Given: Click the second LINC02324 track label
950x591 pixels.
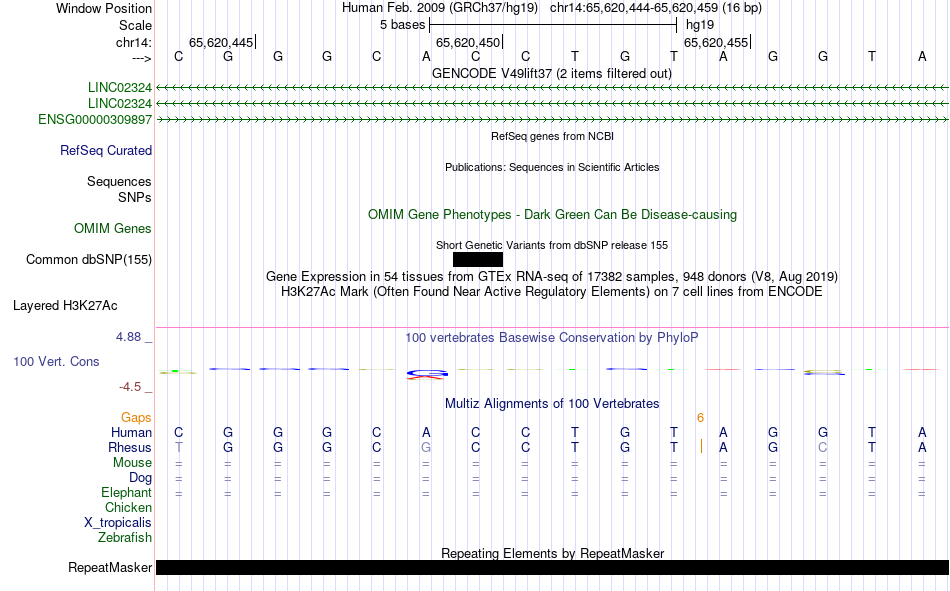Looking at the screenshot, I should click(119, 104).
